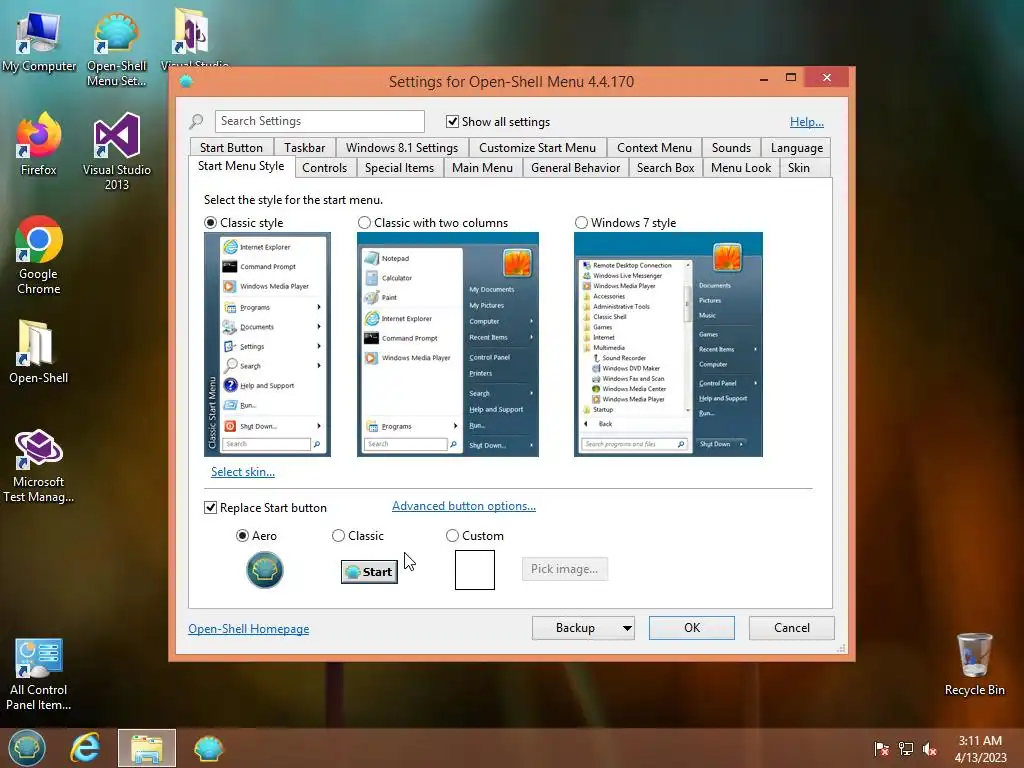Select the Open-Shell folder icon on the desktop
Image resolution: width=1024 pixels, height=768 pixels.
pos(39,351)
